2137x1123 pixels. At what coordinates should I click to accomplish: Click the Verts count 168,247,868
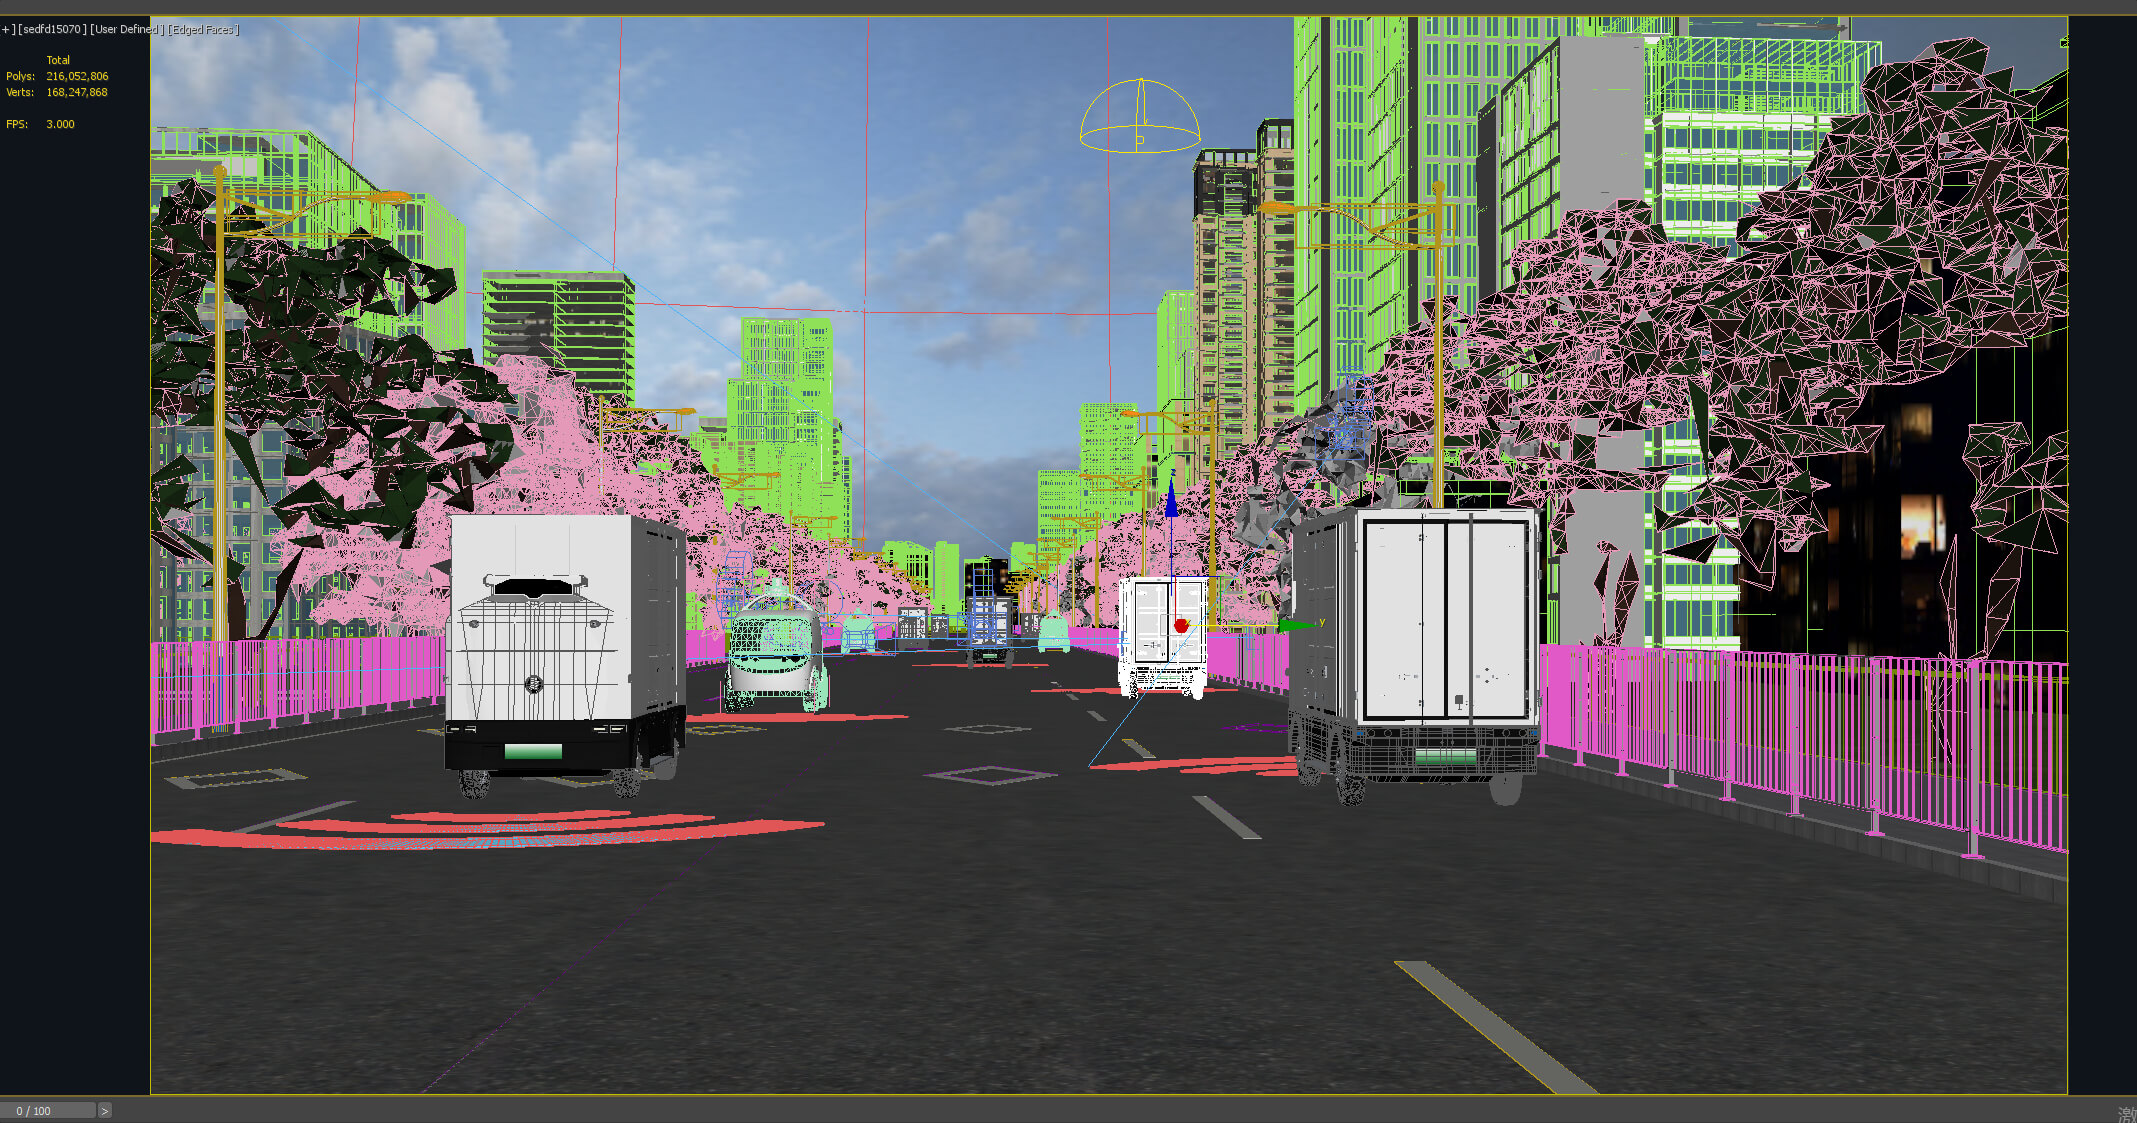pyautogui.click(x=77, y=92)
